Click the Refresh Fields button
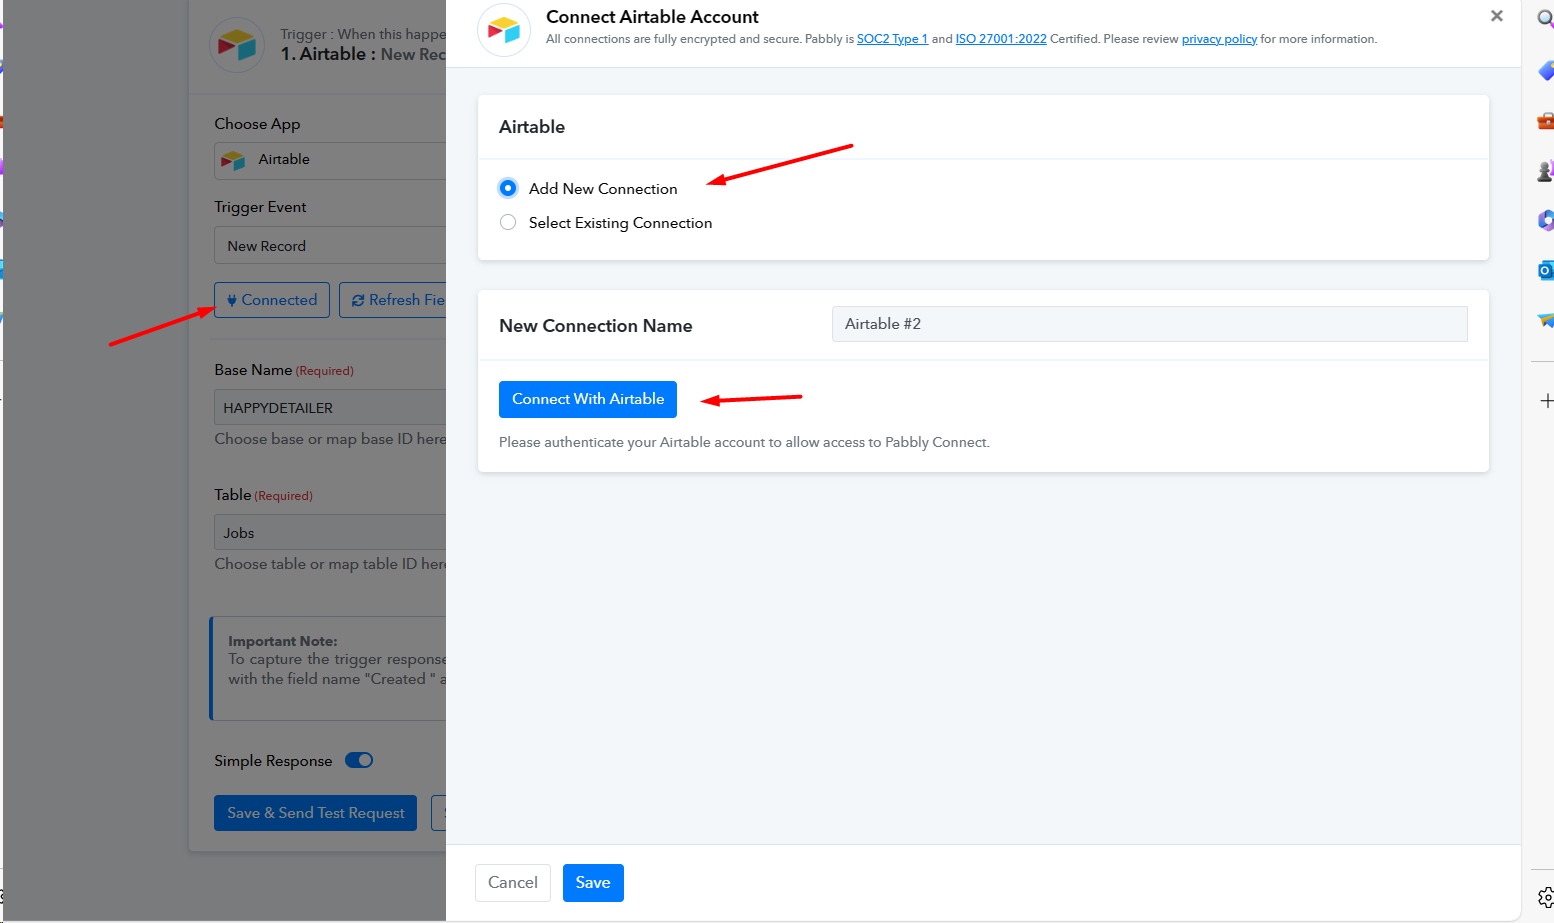The width and height of the screenshot is (1554, 923). click(393, 300)
